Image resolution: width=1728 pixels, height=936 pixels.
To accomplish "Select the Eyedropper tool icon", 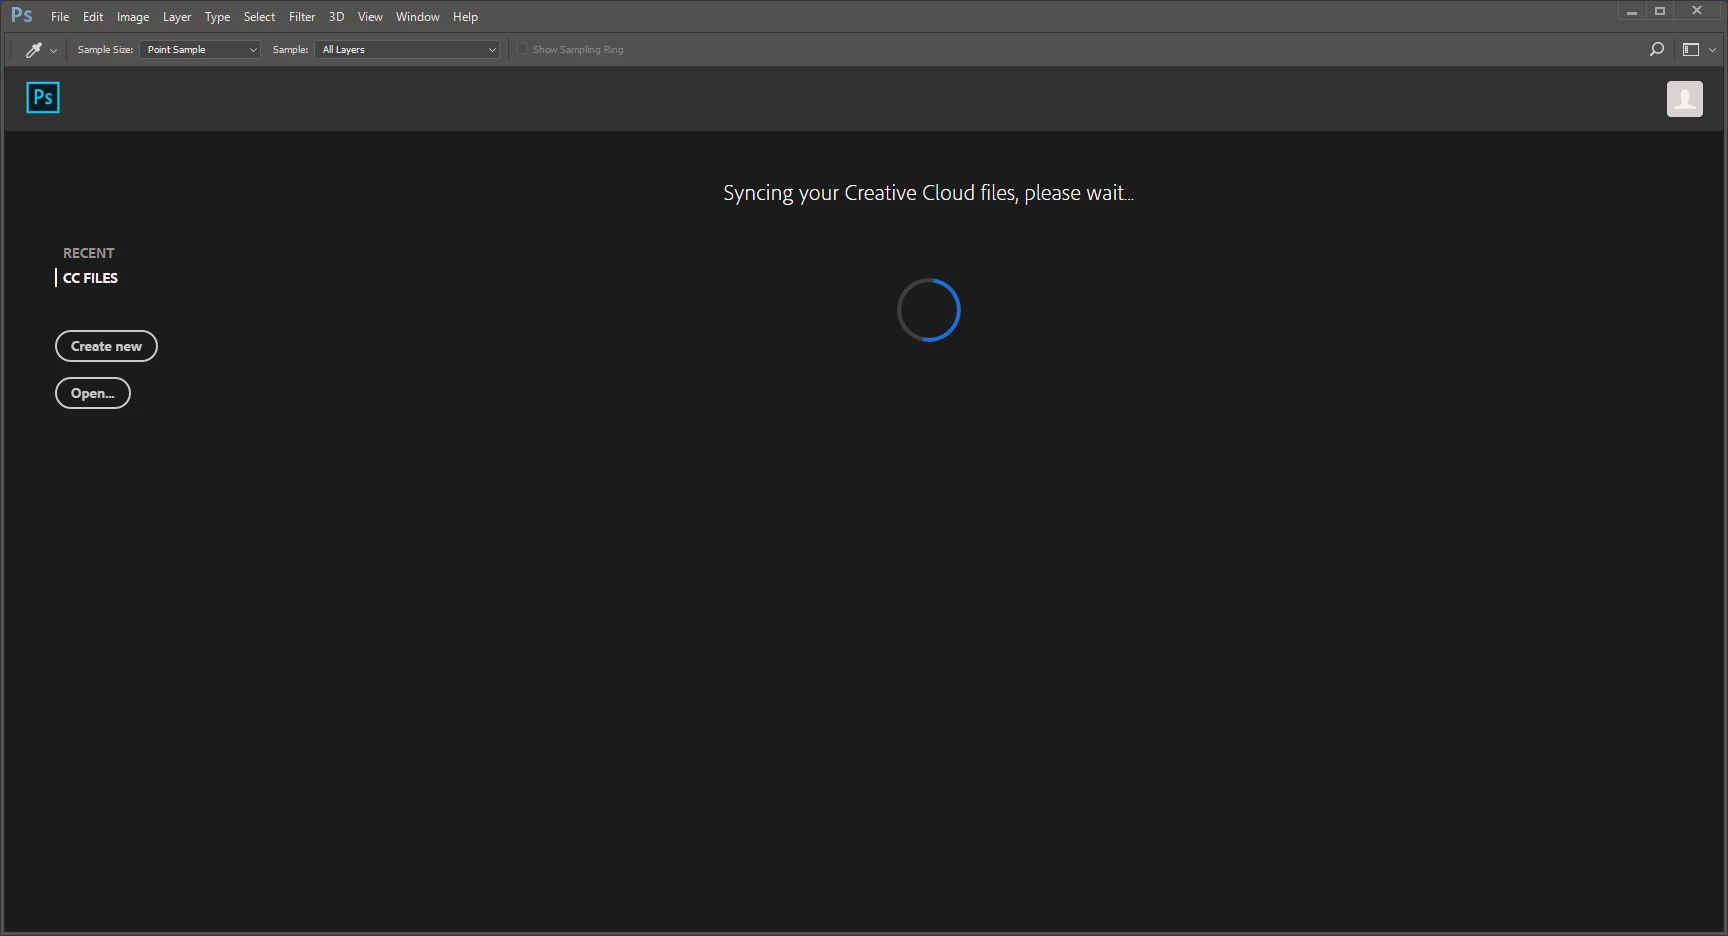I will point(33,49).
